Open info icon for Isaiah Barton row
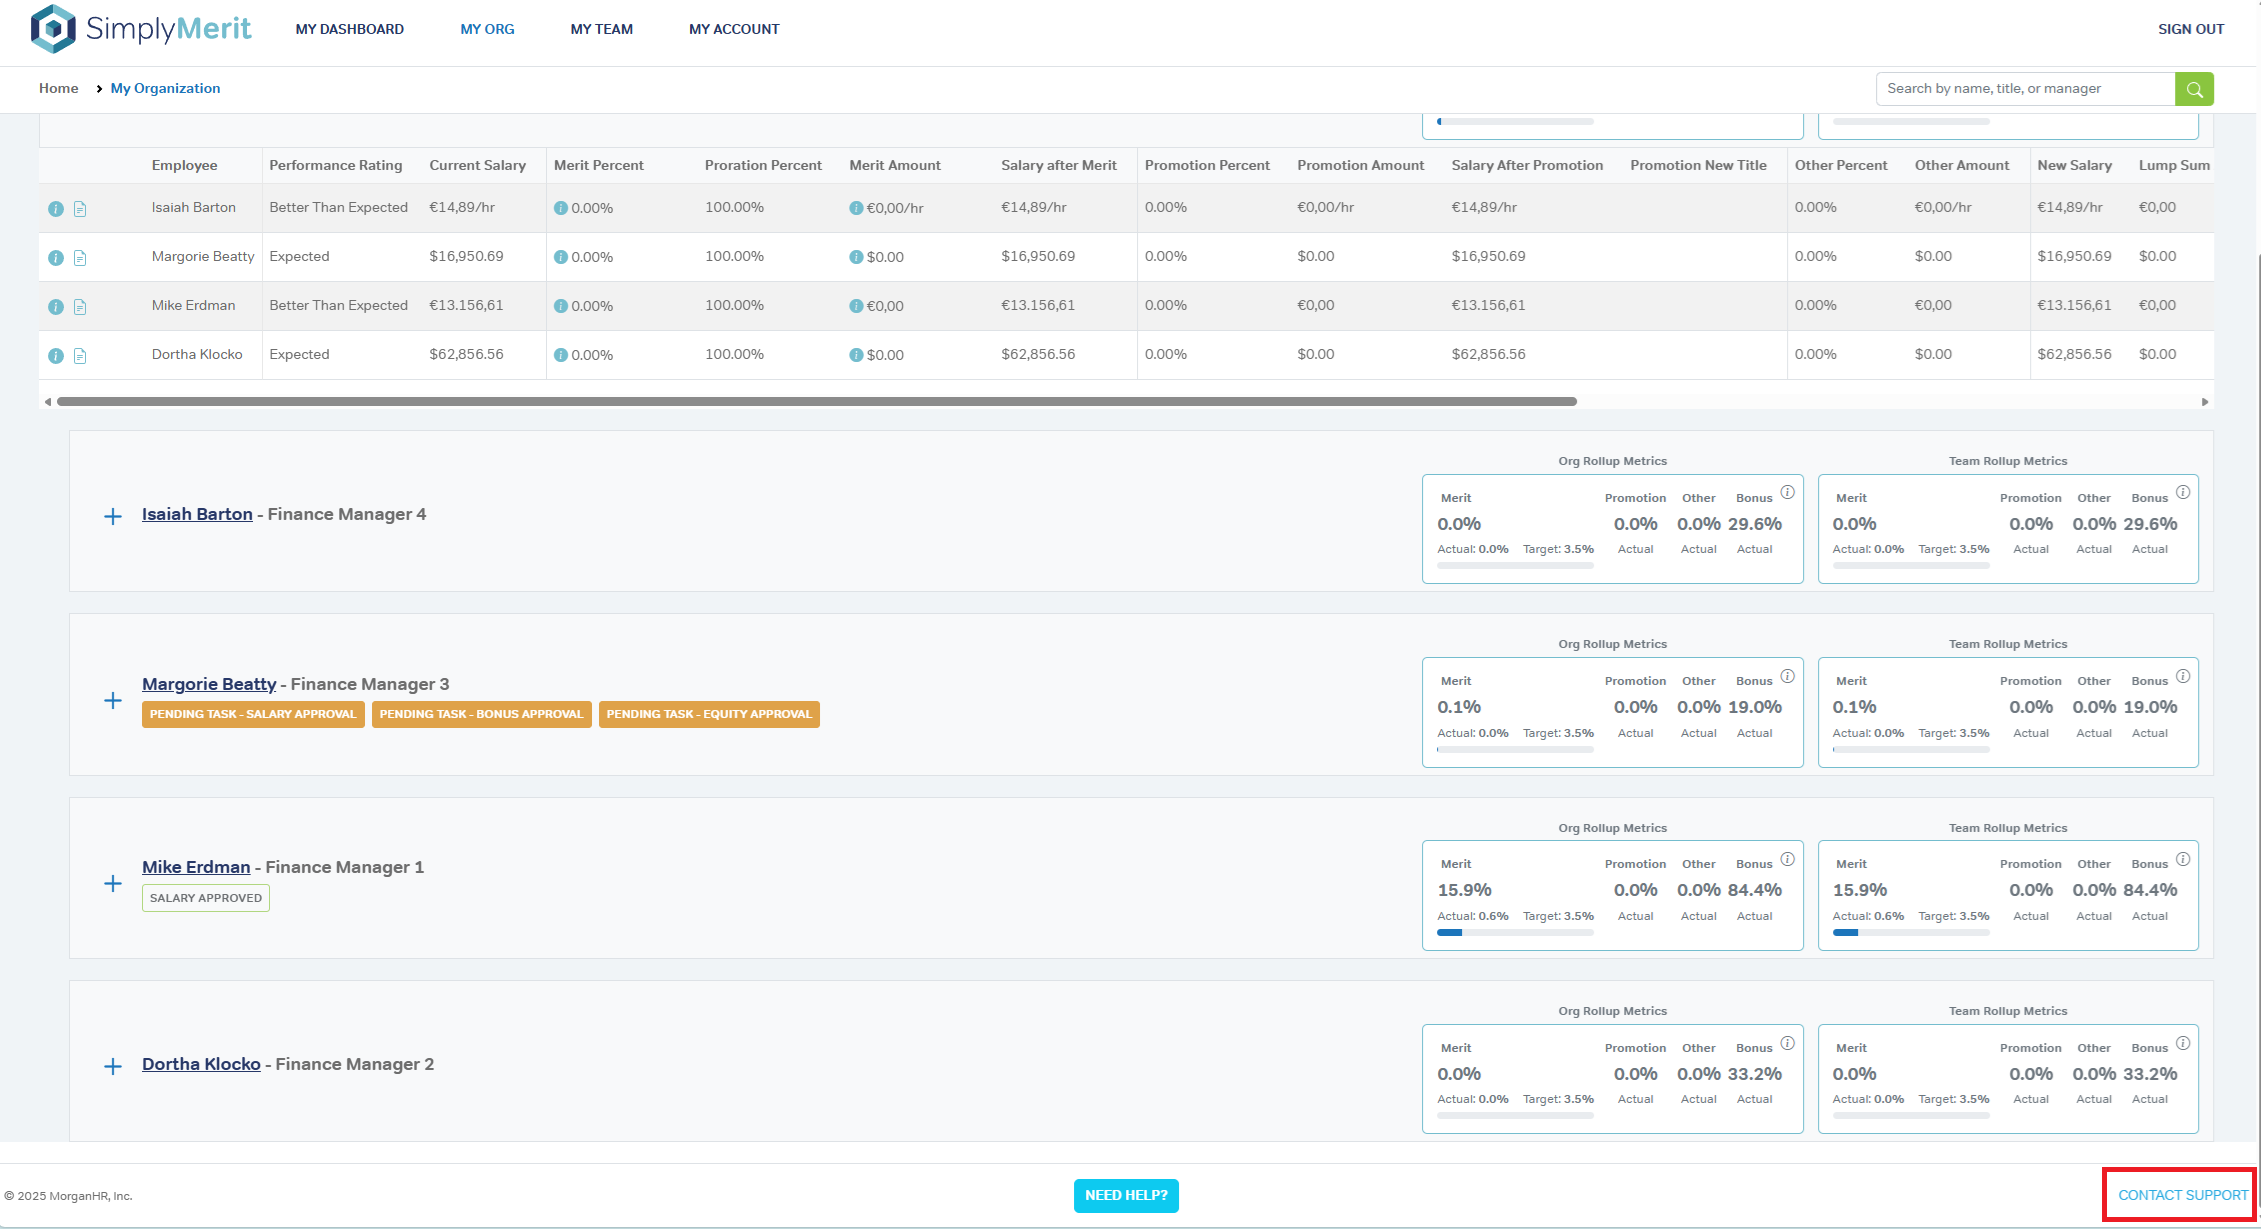 [x=56, y=209]
